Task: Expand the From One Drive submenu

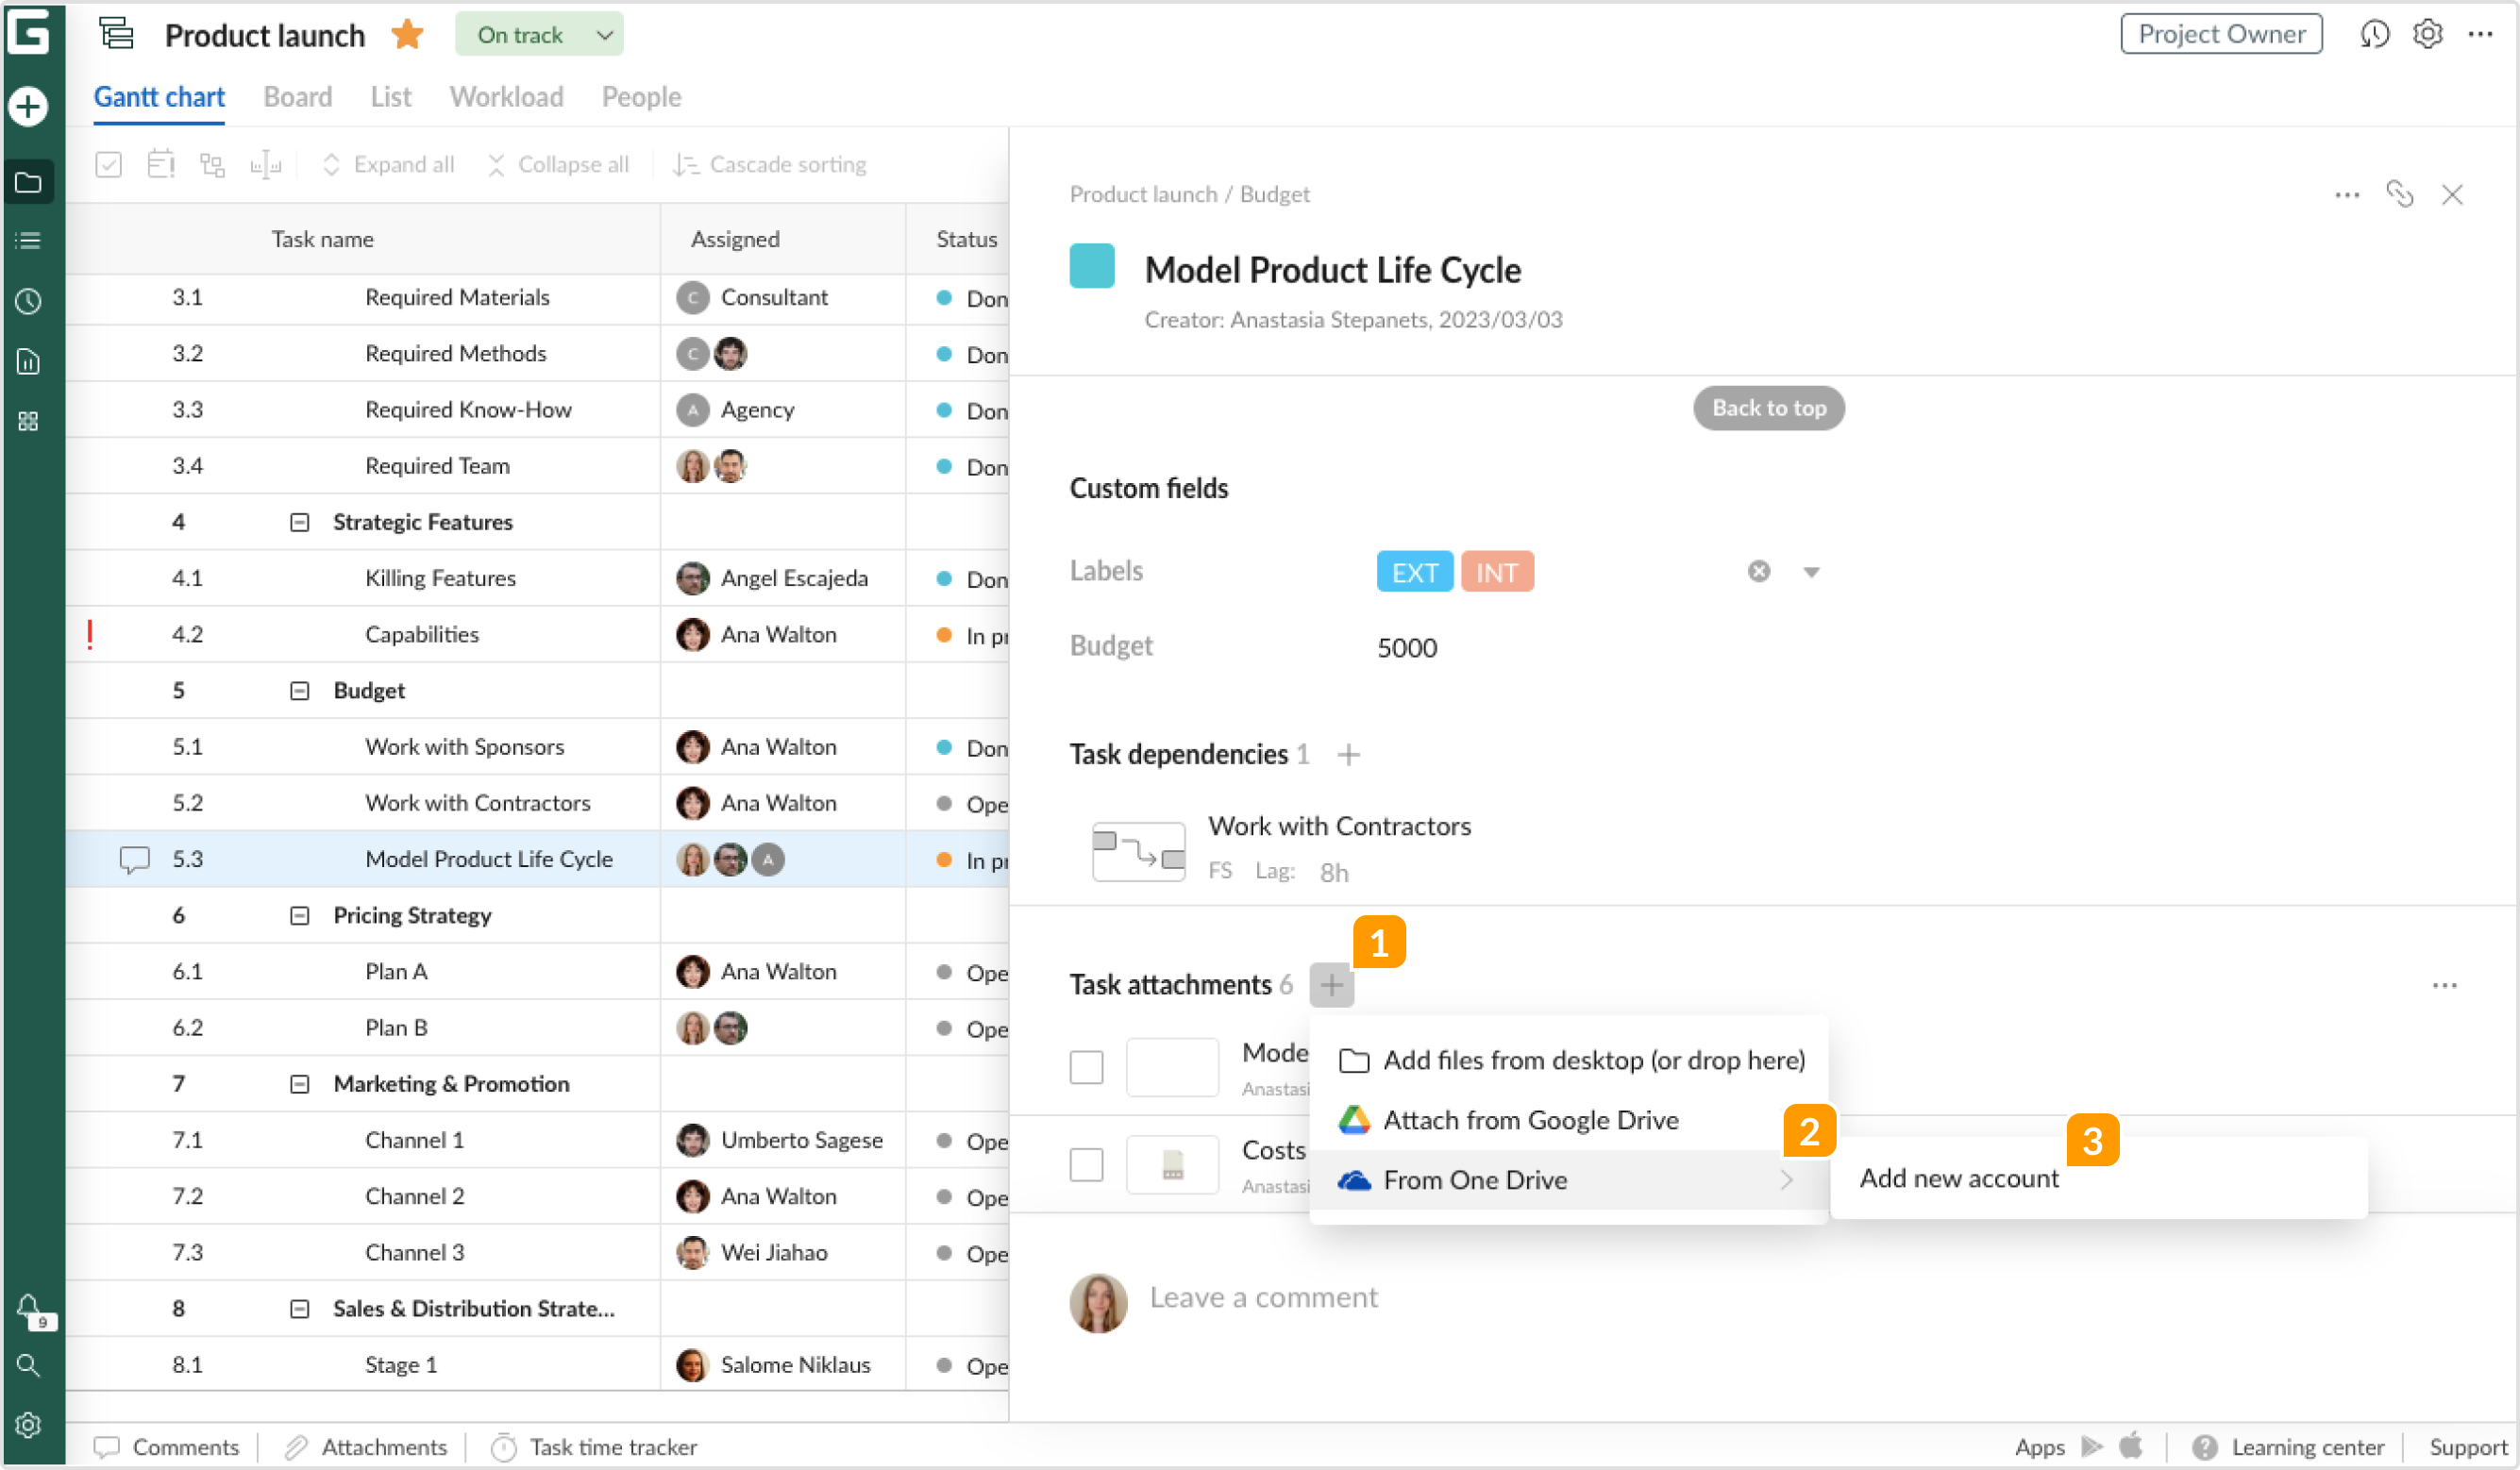Action: coord(1568,1181)
